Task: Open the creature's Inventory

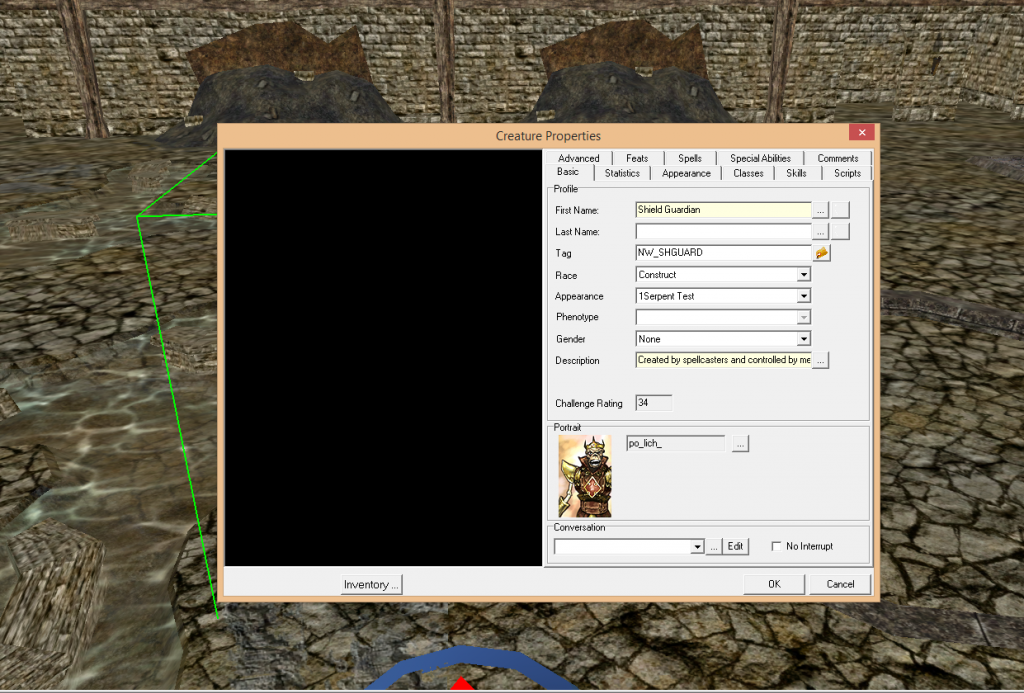Action: 370,584
